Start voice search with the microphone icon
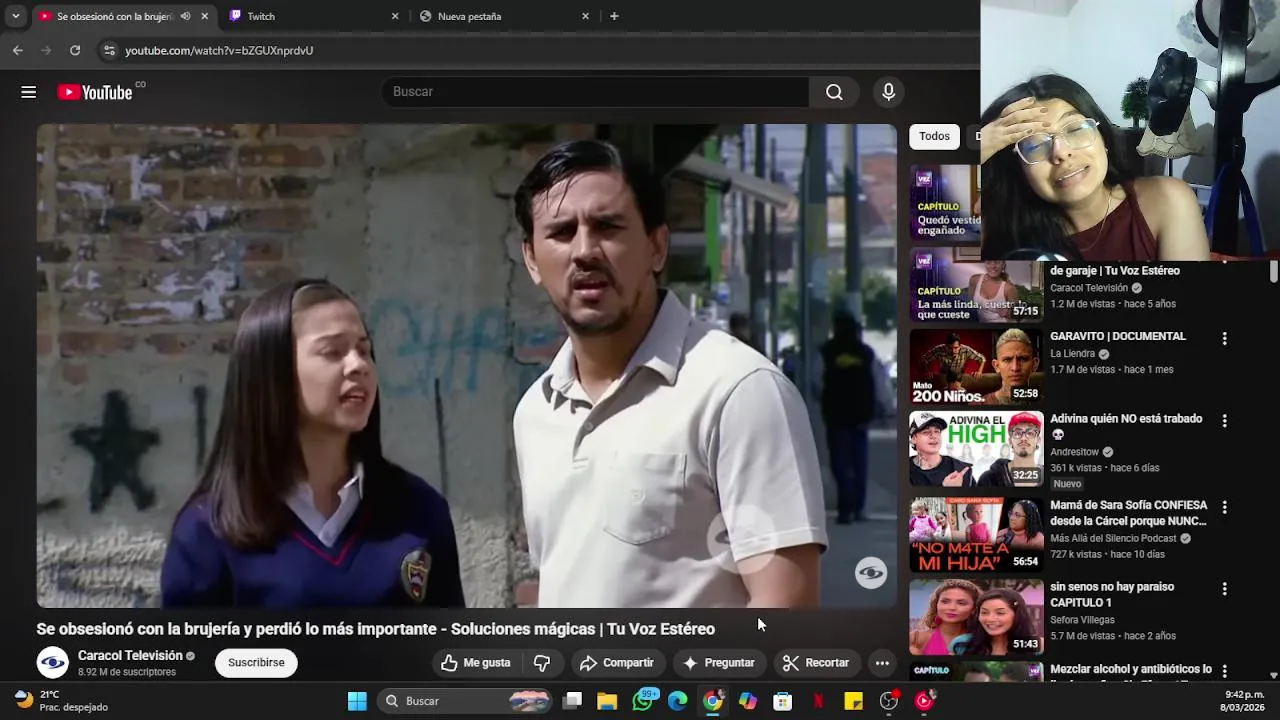 [x=888, y=92]
